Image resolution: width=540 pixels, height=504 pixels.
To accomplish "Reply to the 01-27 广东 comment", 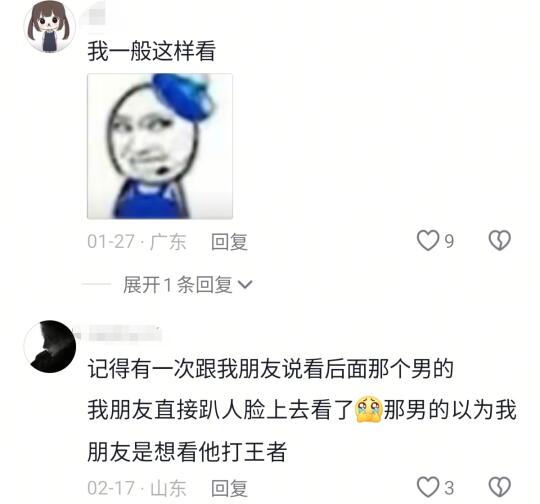I will [229, 241].
